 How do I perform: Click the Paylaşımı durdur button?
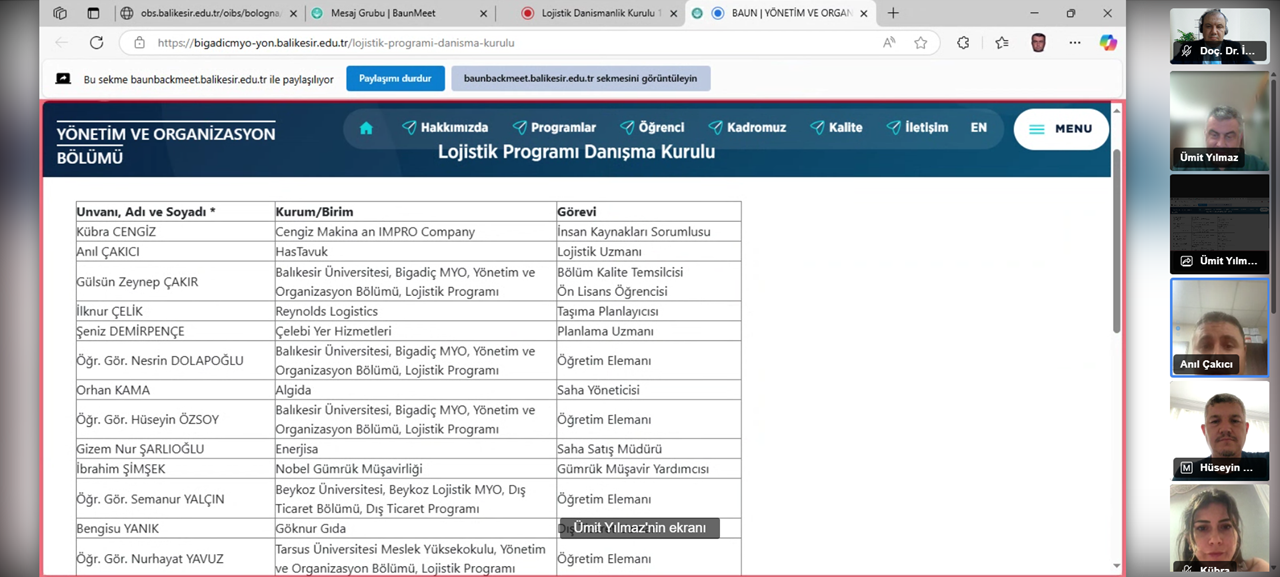[x=395, y=79]
